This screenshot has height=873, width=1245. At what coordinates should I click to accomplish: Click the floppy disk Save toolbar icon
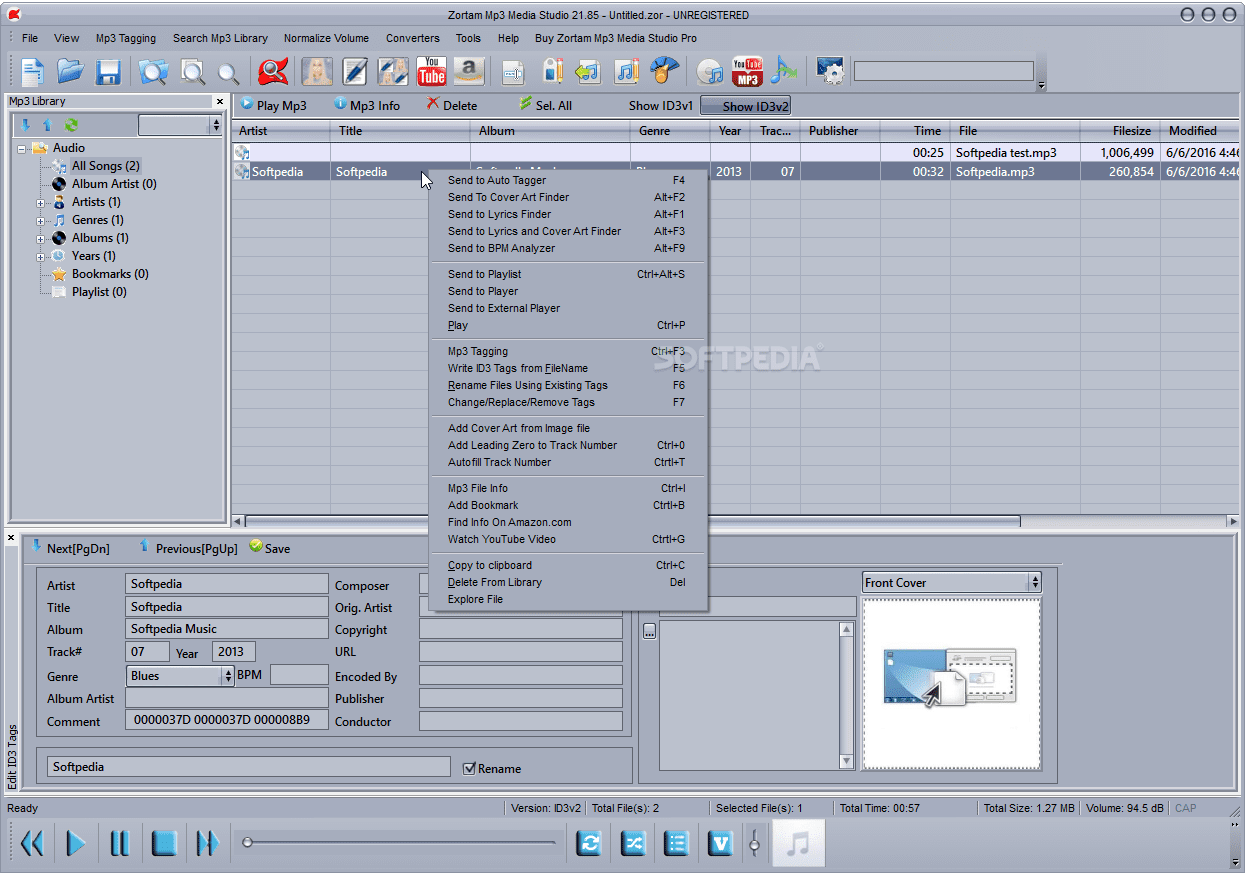tap(108, 71)
